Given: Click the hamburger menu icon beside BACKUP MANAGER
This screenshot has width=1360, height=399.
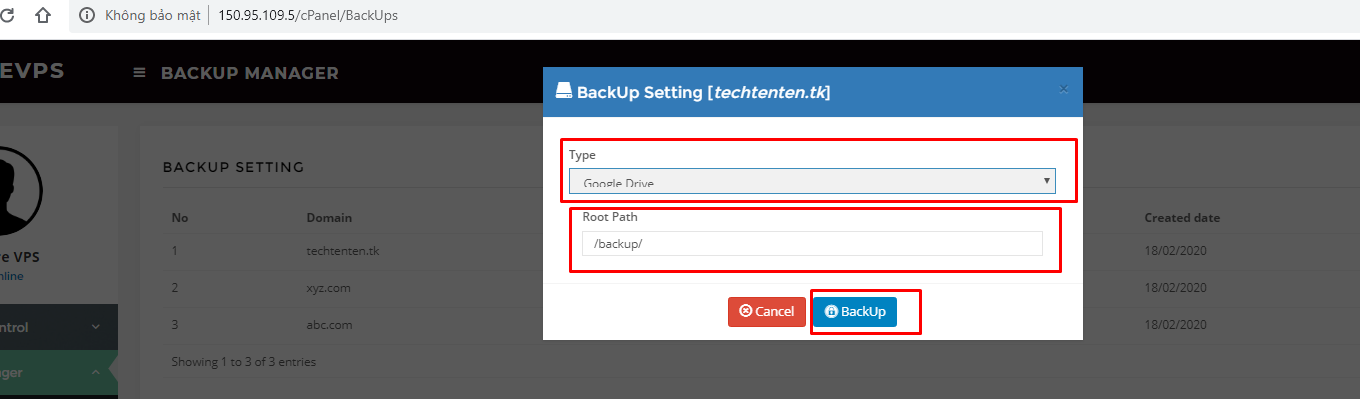Looking at the screenshot, I should 139,73.
